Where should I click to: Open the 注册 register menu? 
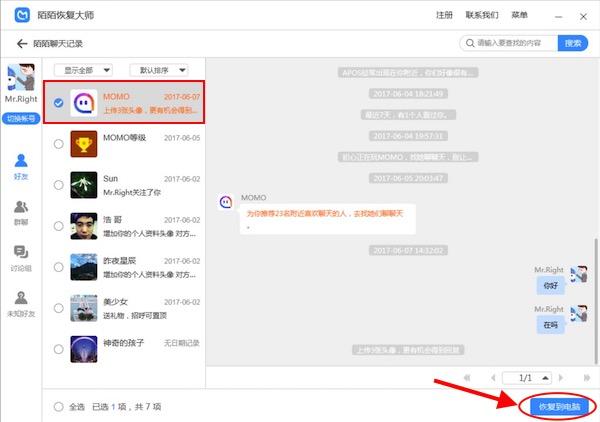[x=444, y=15]
